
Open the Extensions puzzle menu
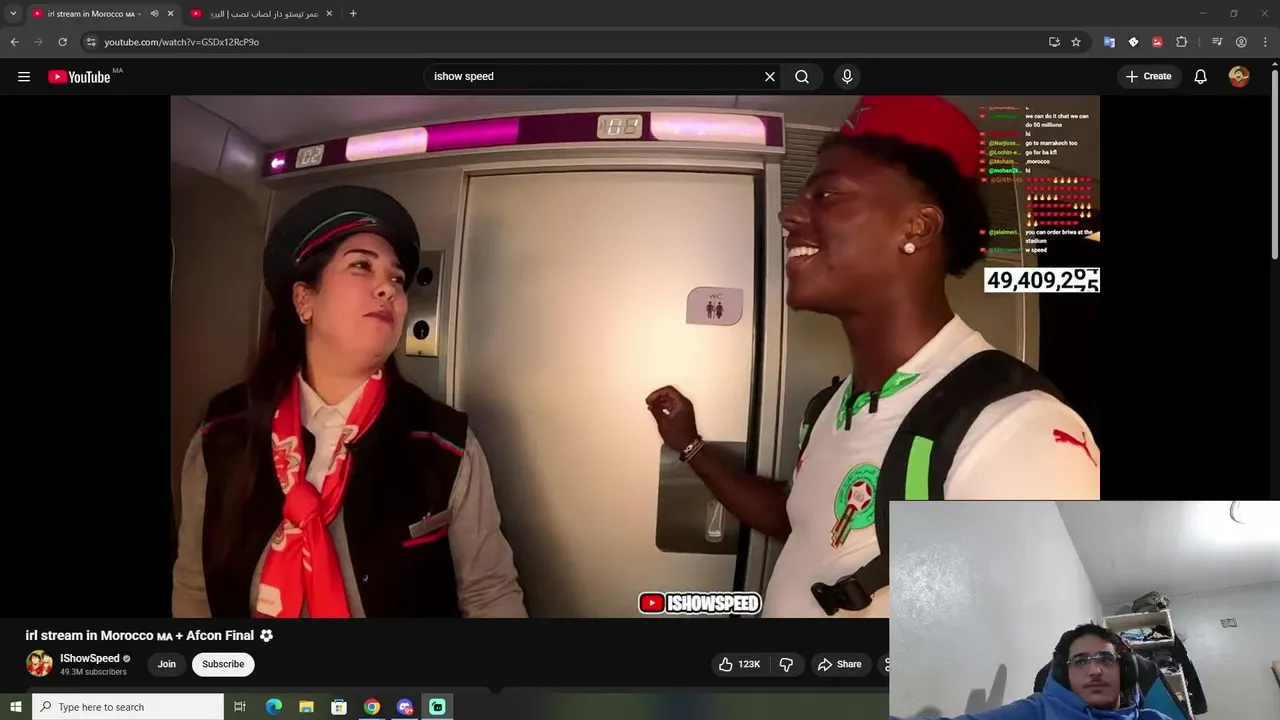[x=1181, y=42]
